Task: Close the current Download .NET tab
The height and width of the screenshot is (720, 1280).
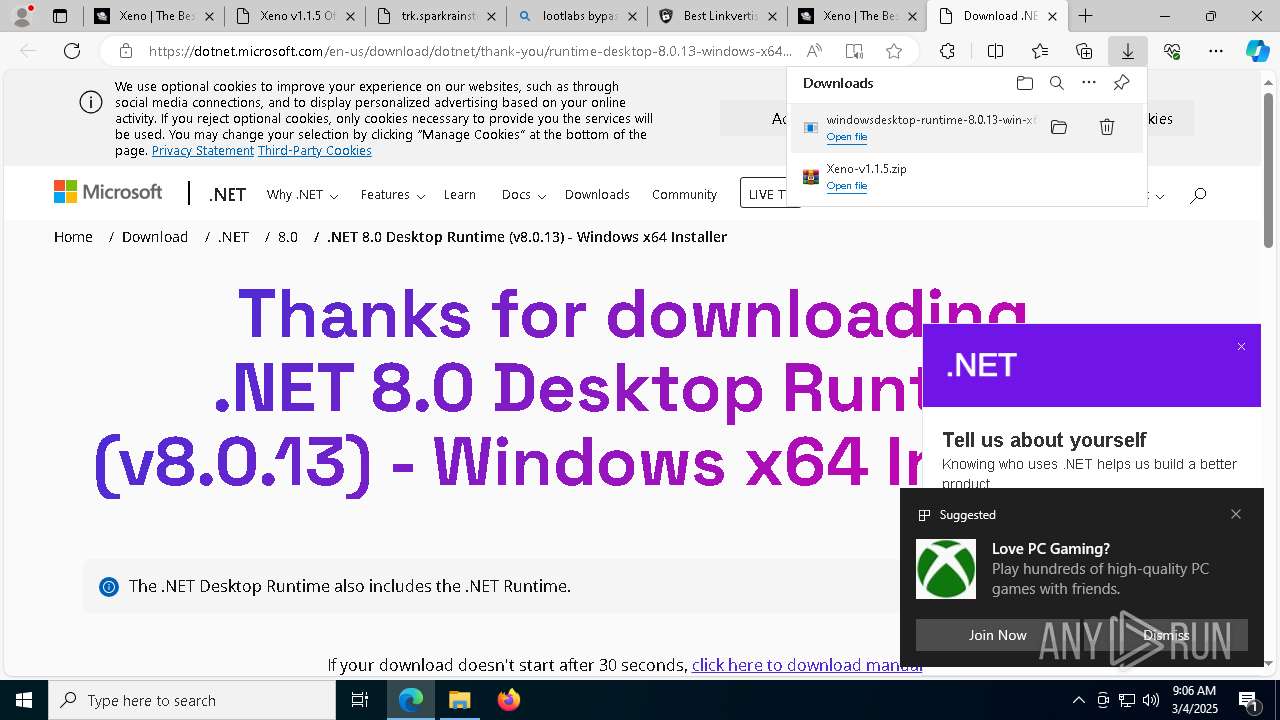Action: pyautogui.click(x=1052, y=16)
